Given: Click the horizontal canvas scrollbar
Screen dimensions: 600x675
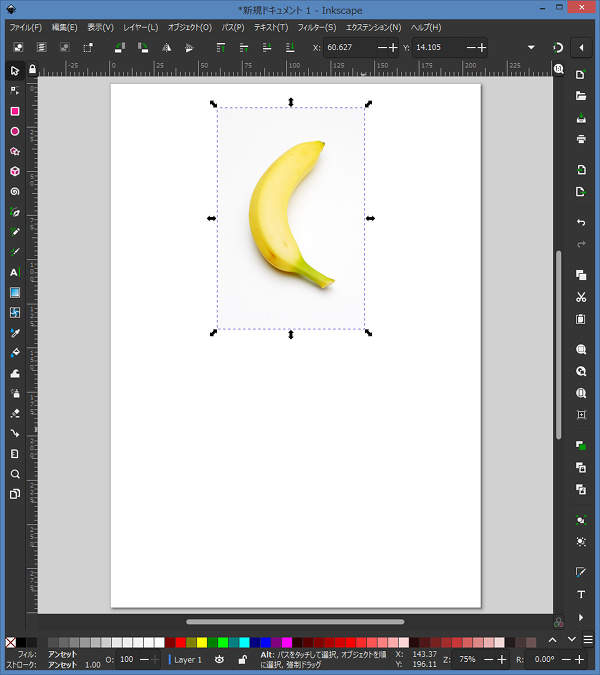Looking at the screenshot, I should click(x=295, y=622).
